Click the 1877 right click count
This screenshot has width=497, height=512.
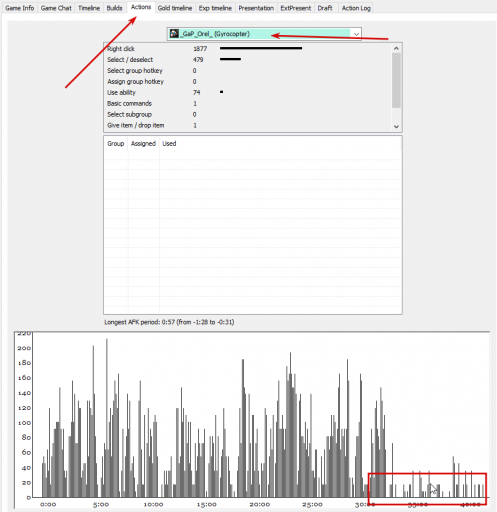(200, 49)
